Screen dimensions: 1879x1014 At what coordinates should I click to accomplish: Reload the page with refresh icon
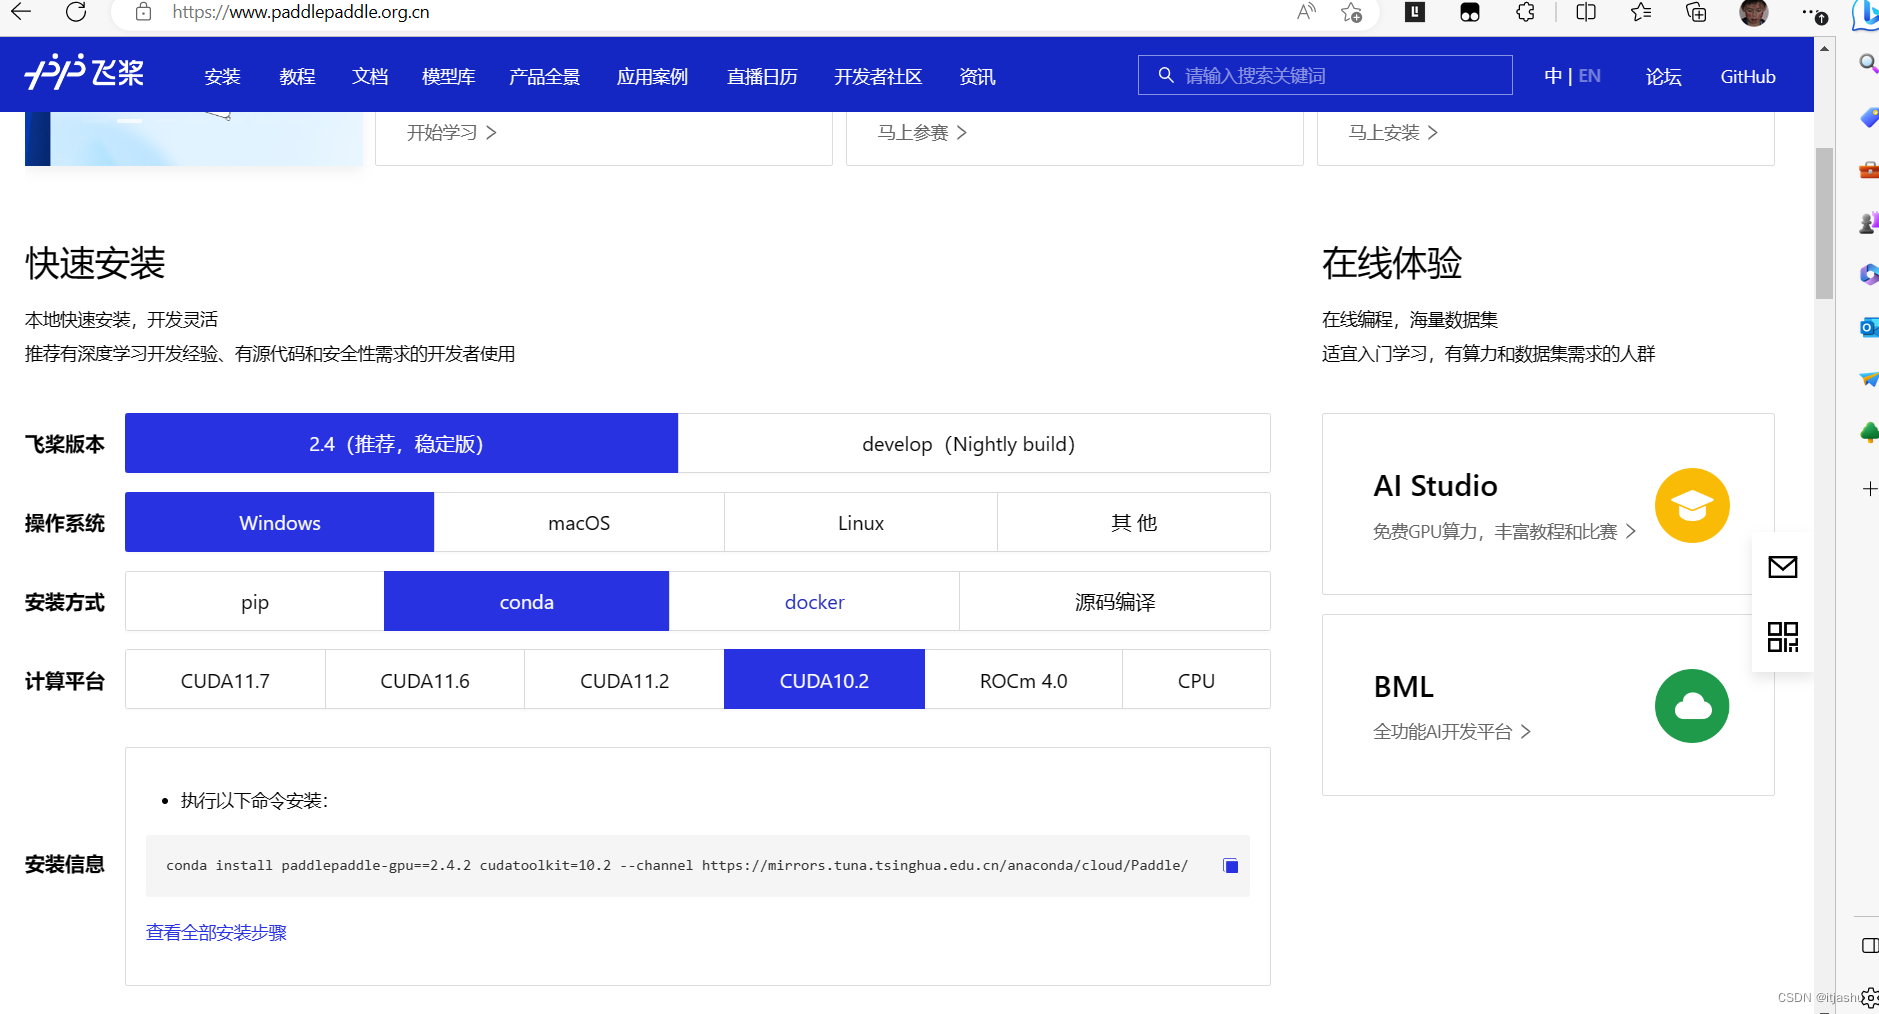pyautogui.click(x=76, y=12)
